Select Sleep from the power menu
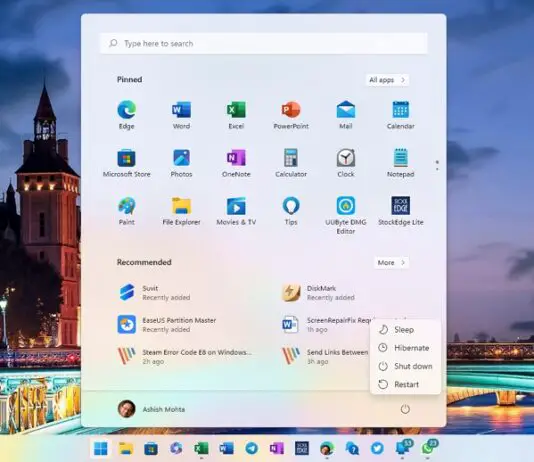This screenshot has height=462, width=534. pos(405,330)
